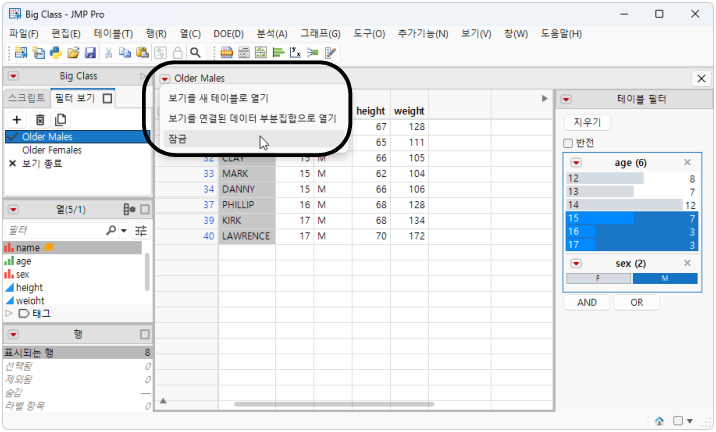This screenshot has width=716, height=432.
Task: Click horizontal scrollbar under data table
Action: (334, 404)
